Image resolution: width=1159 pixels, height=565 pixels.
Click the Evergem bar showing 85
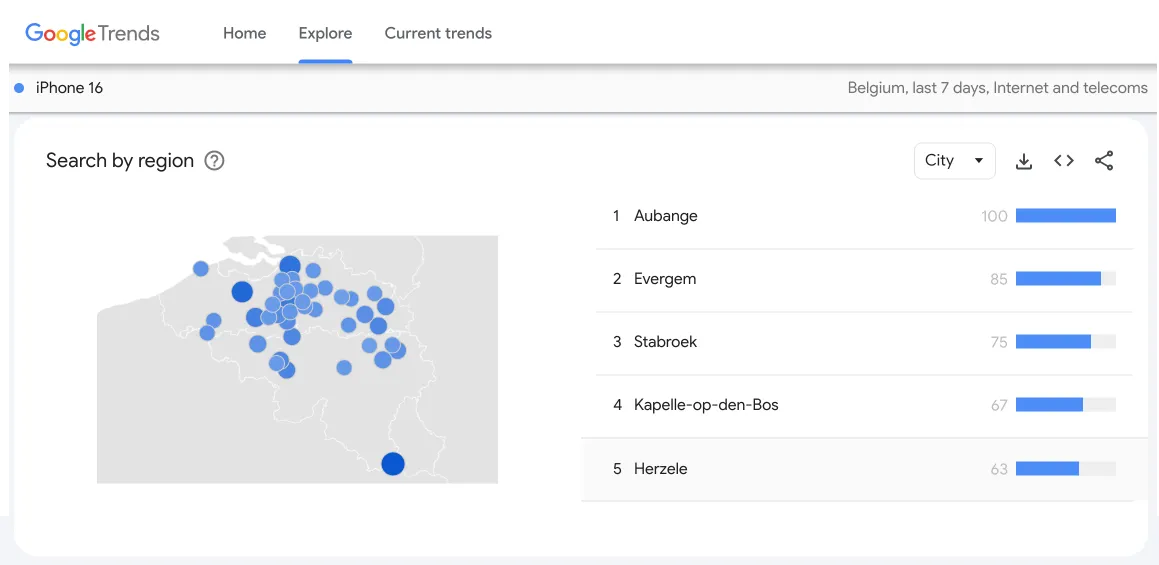pyautogui.click(x=1066, y=279)
